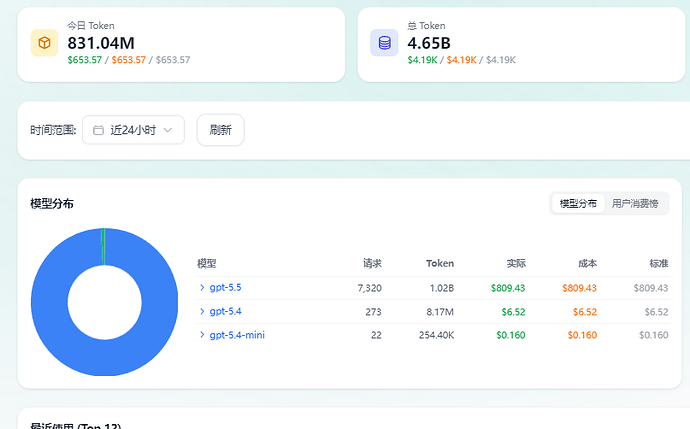690x429 pixels.
Task: Click the green $809.43 actual cost
Action: (508, 288)
